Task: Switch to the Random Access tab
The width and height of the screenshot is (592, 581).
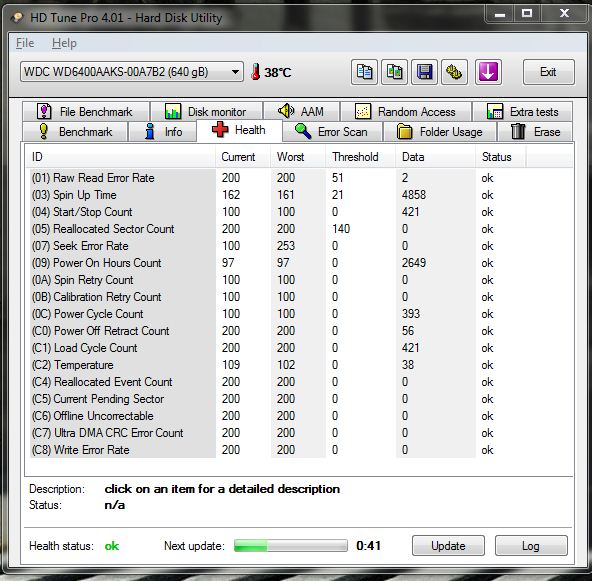Action: [x=405, y=112]
